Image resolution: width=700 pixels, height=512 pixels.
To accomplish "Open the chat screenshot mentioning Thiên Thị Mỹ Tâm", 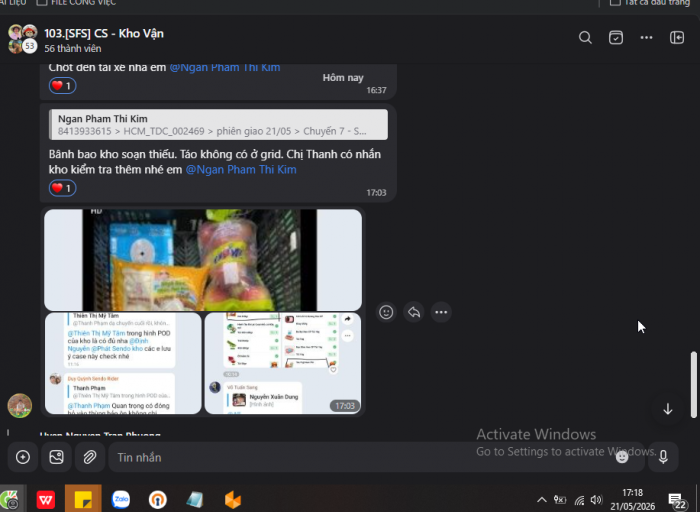I will (x=123, y=363).
